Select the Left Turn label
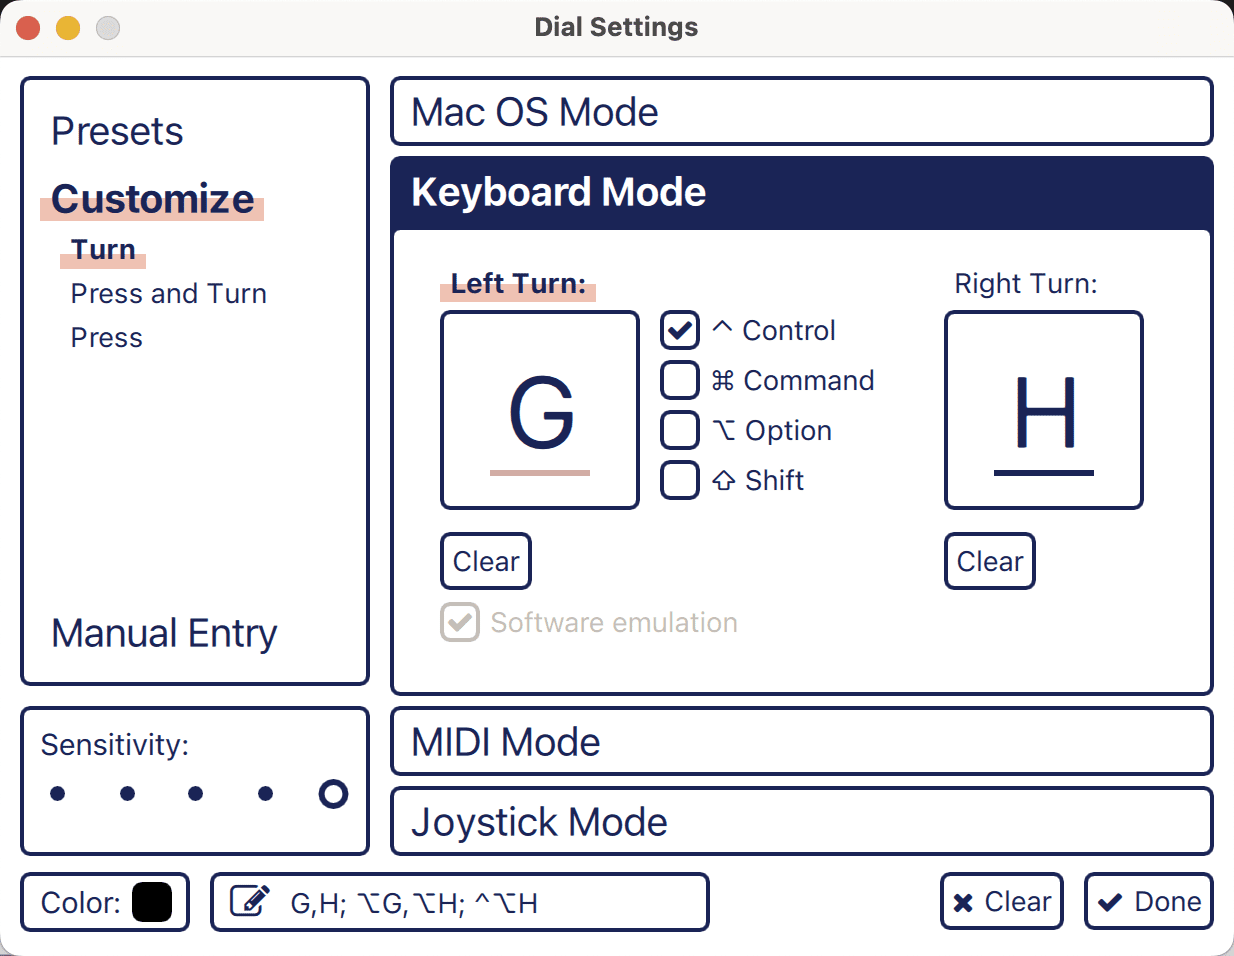The height and width of the screenshot is (956, 1234). (518, 284)
